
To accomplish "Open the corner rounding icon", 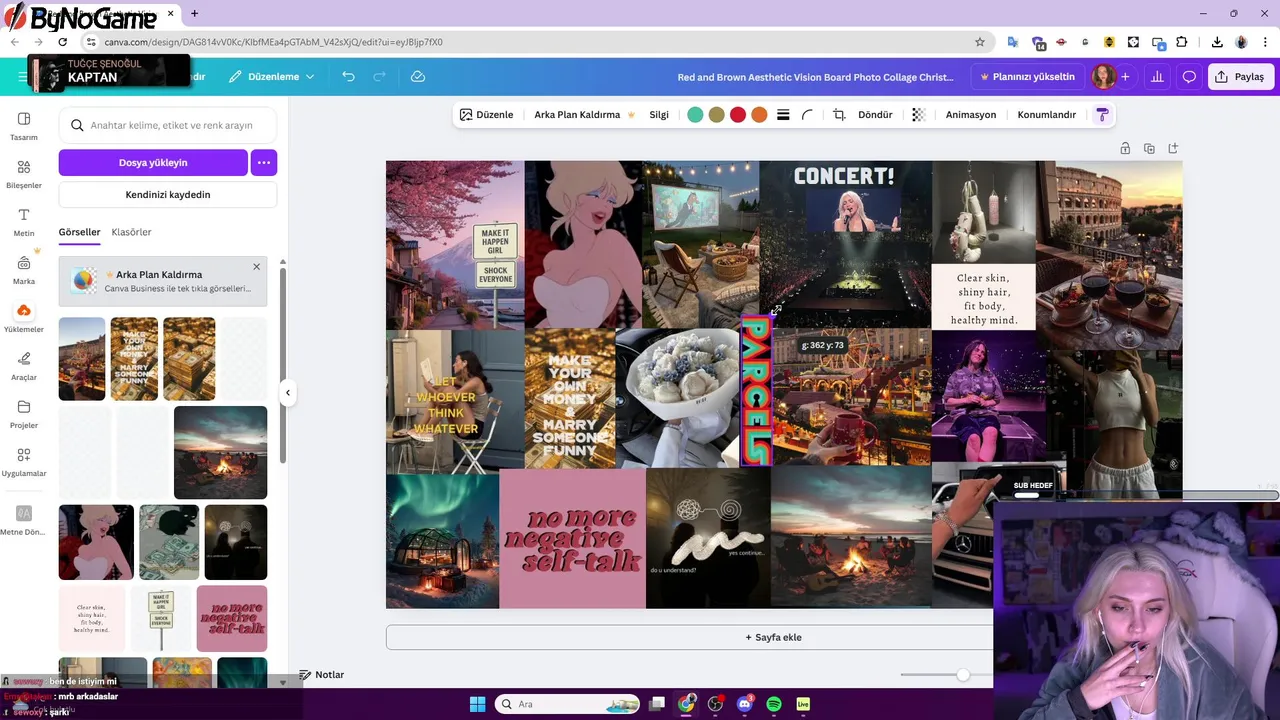I will [x=807, y=115].
